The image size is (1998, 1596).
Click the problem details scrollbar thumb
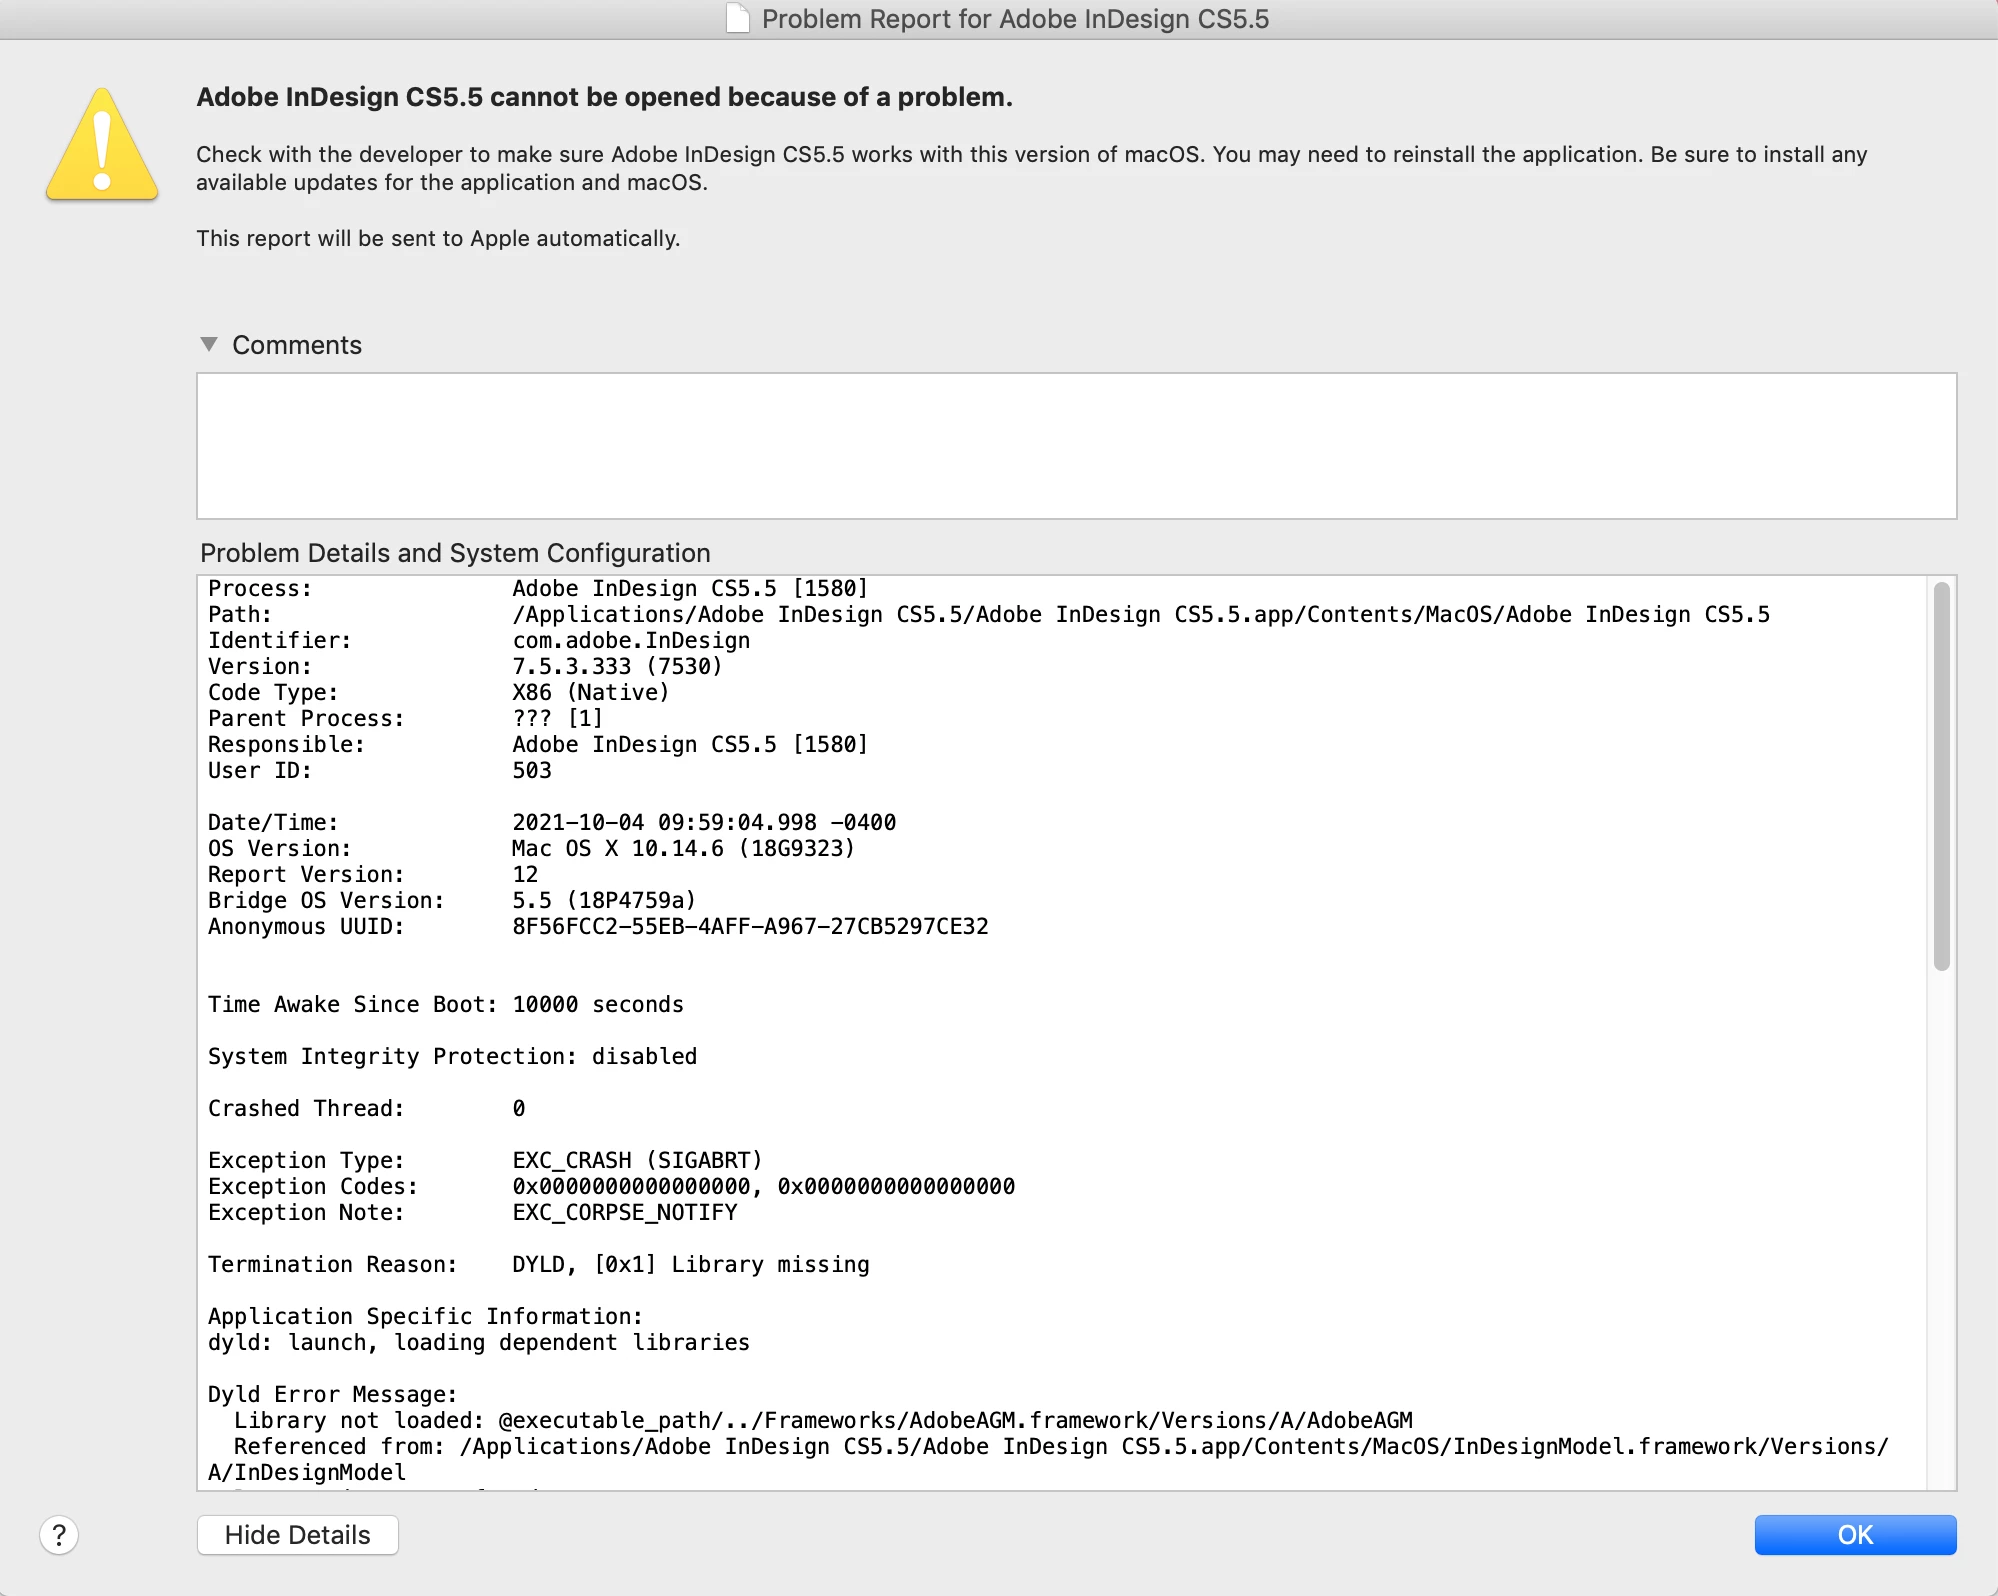[x=1941, y=775]
